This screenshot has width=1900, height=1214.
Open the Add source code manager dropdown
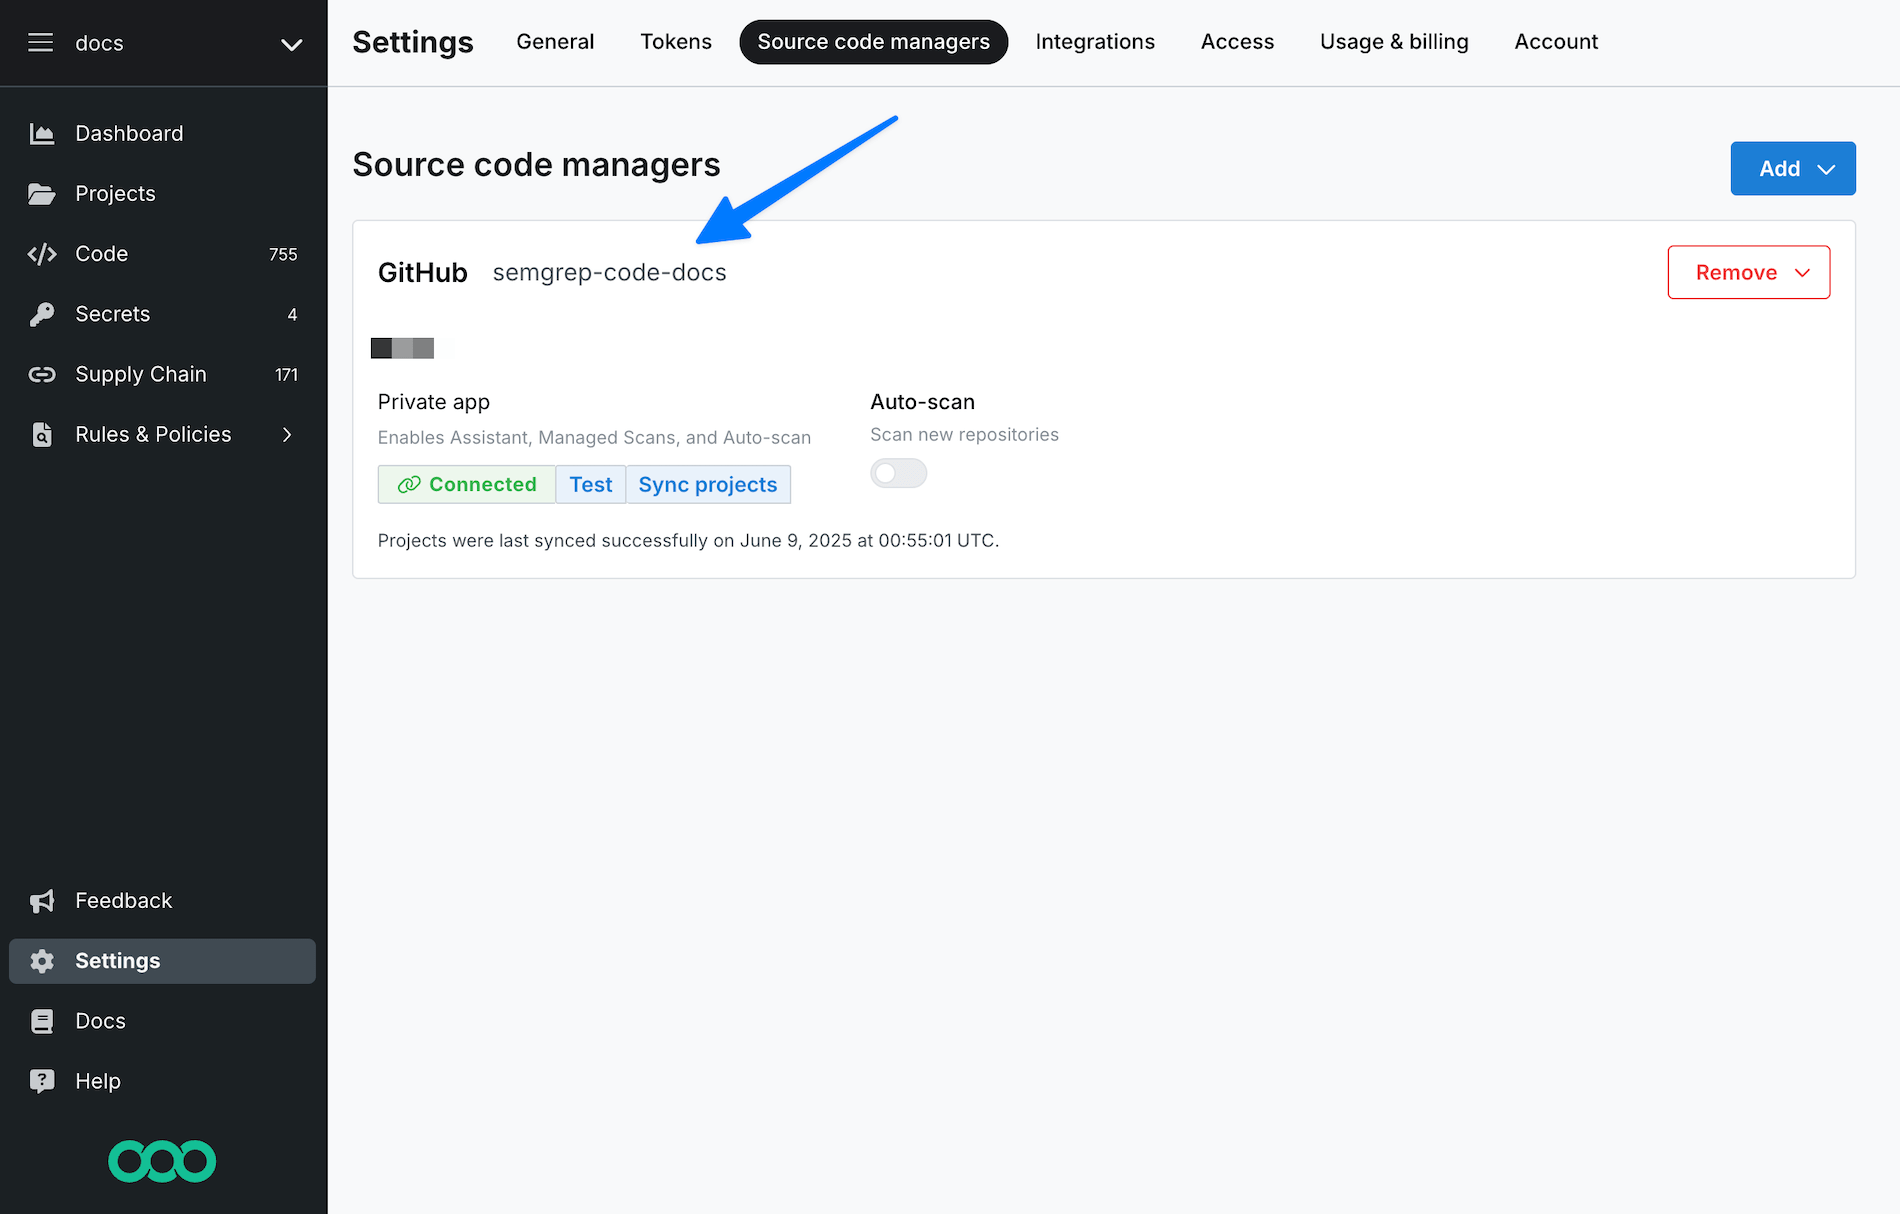(1792, 169)
